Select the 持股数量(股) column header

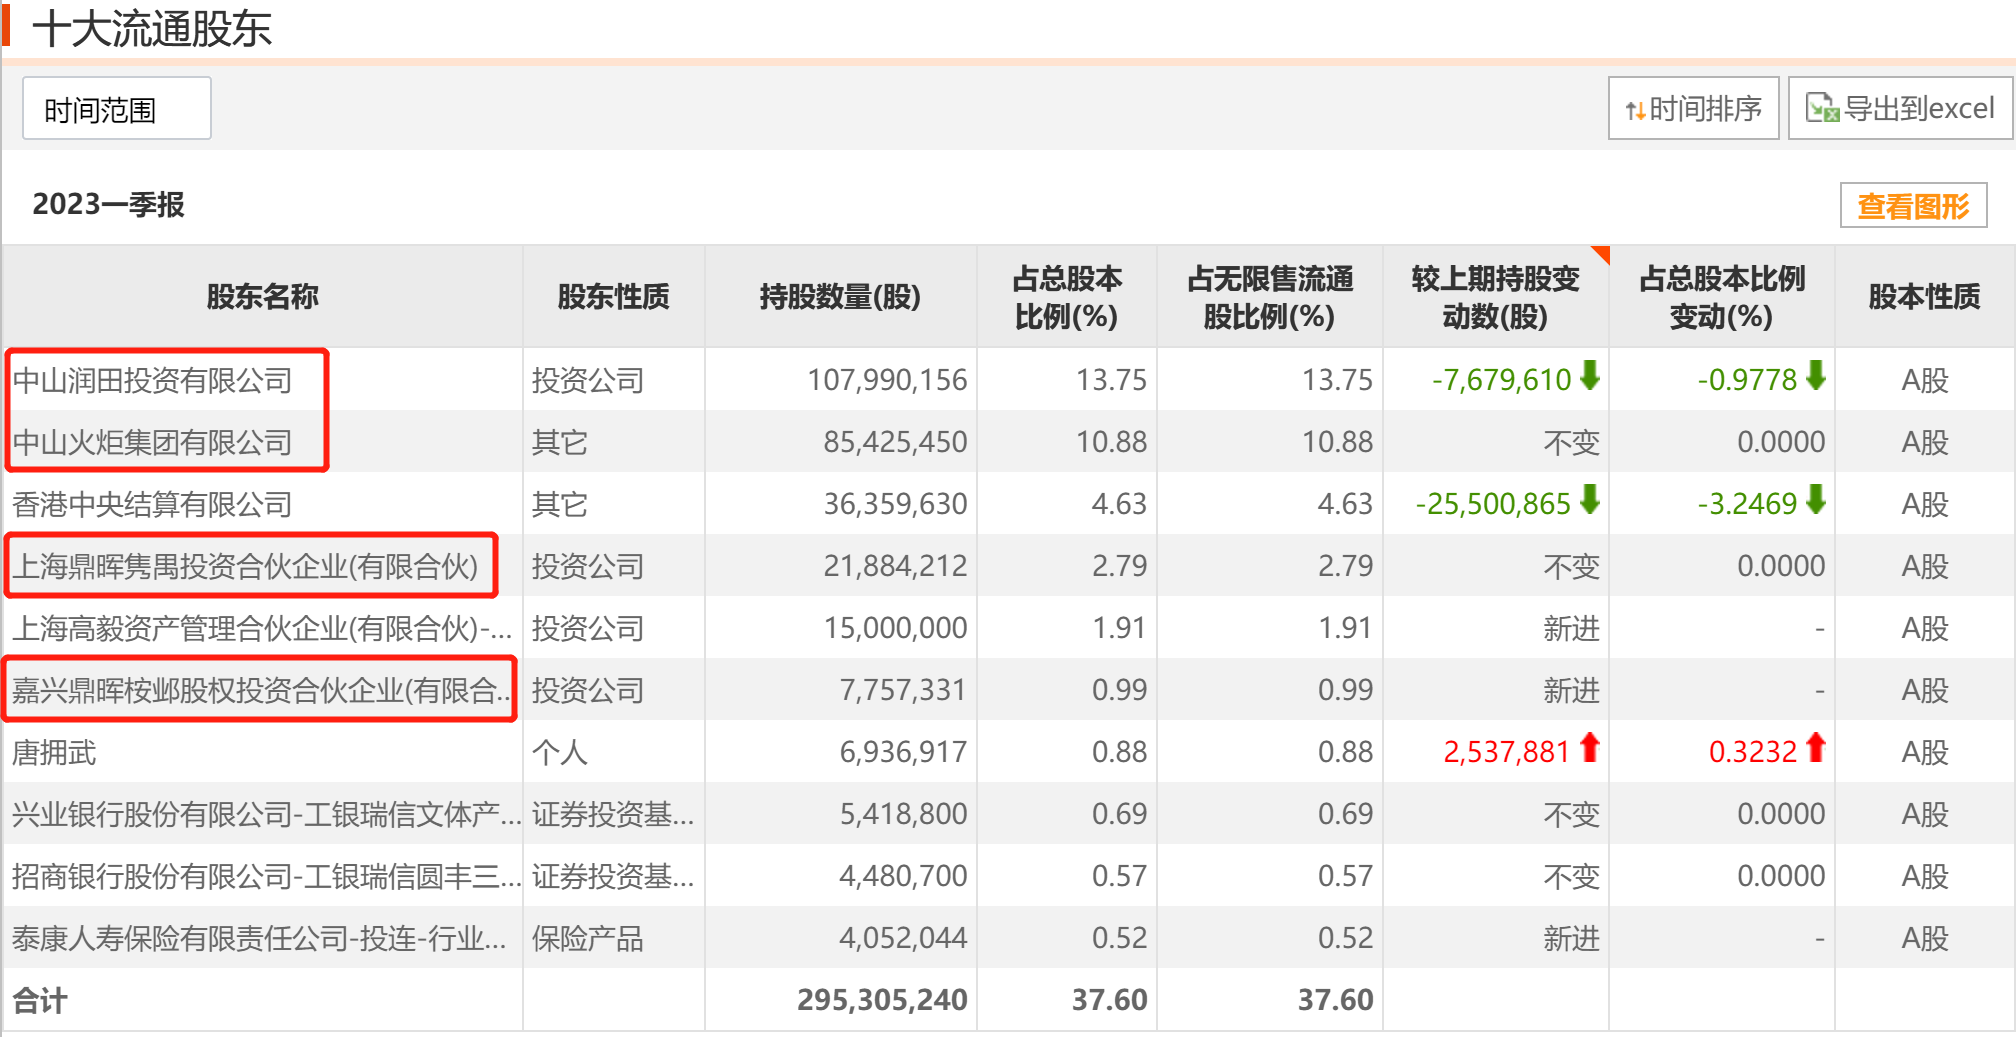pos(840,296)
